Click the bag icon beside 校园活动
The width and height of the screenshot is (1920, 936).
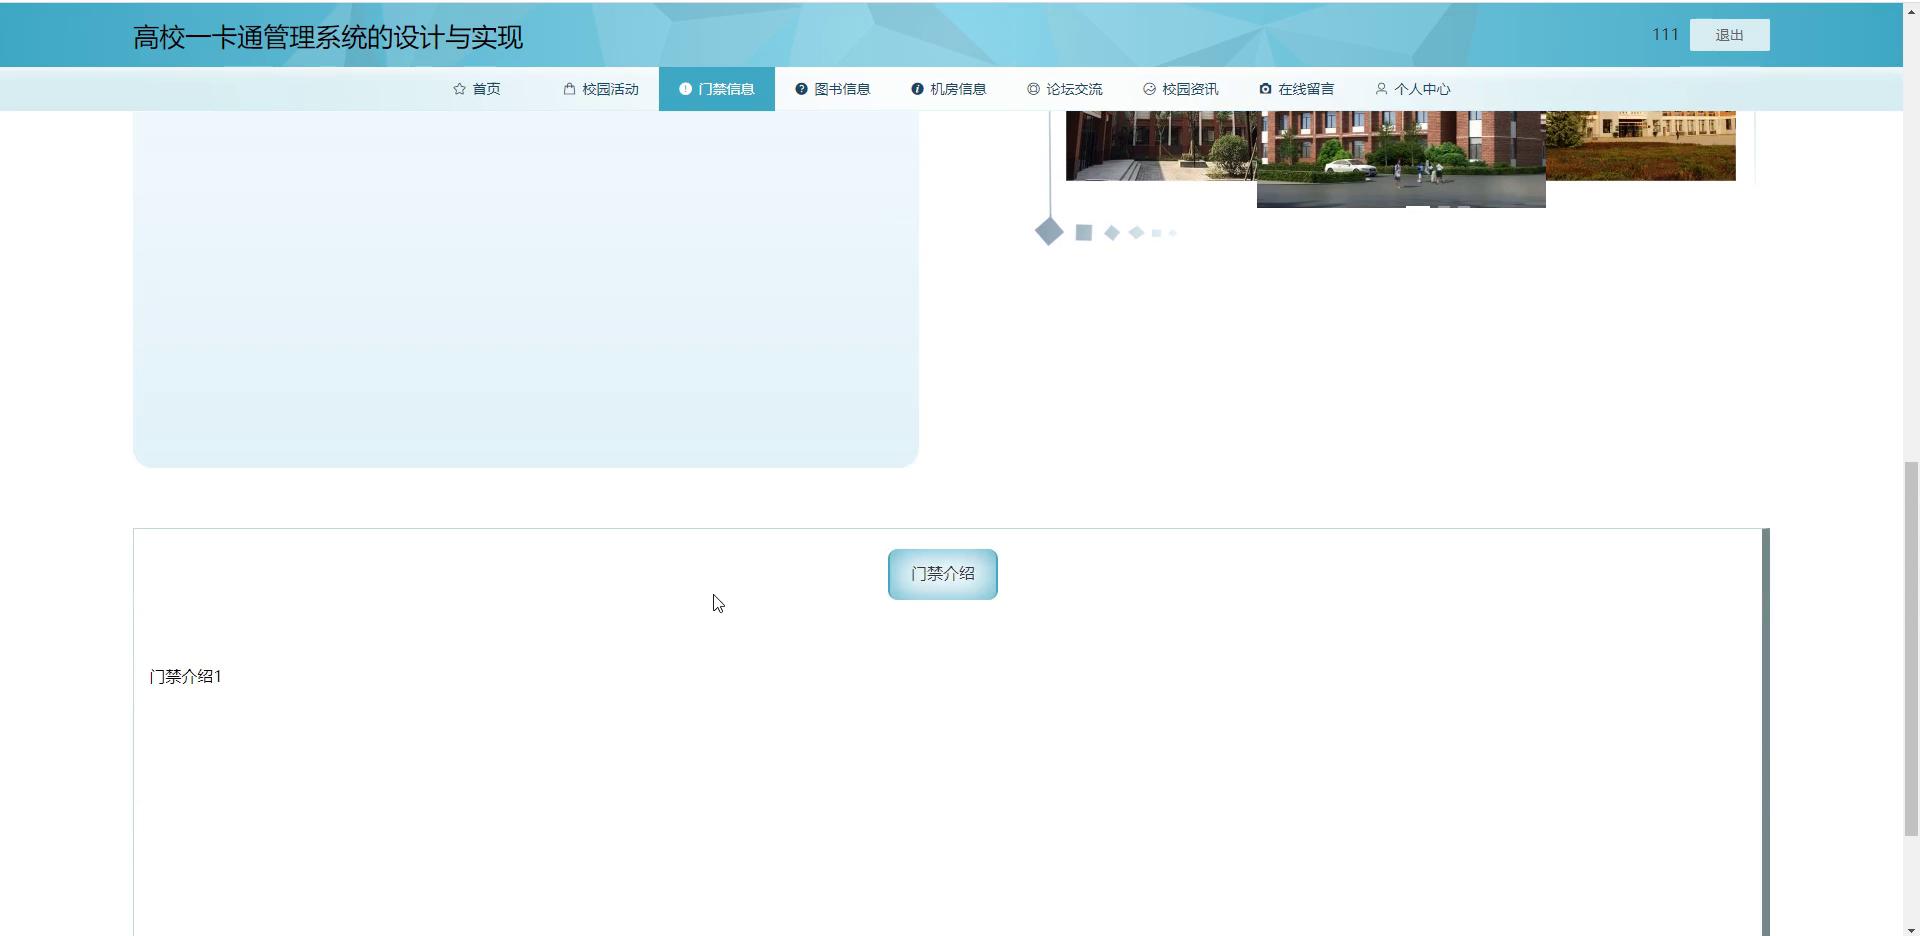point(569,89)
